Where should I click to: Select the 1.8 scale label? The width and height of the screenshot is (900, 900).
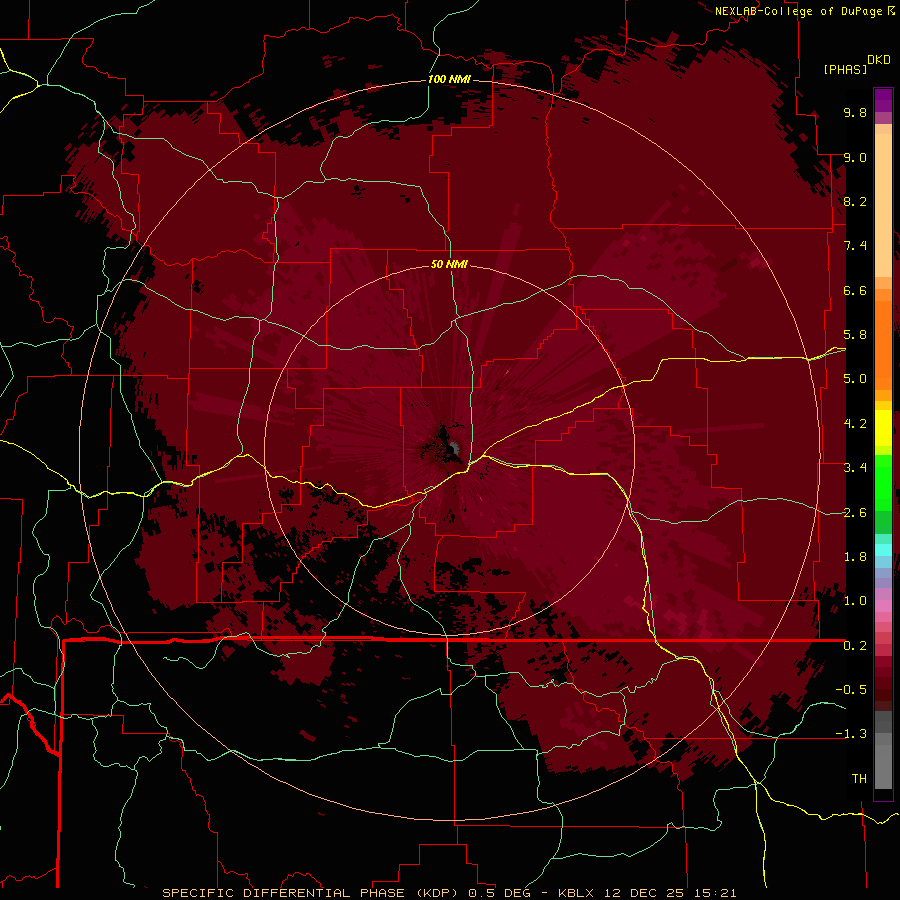pos(855,557)
